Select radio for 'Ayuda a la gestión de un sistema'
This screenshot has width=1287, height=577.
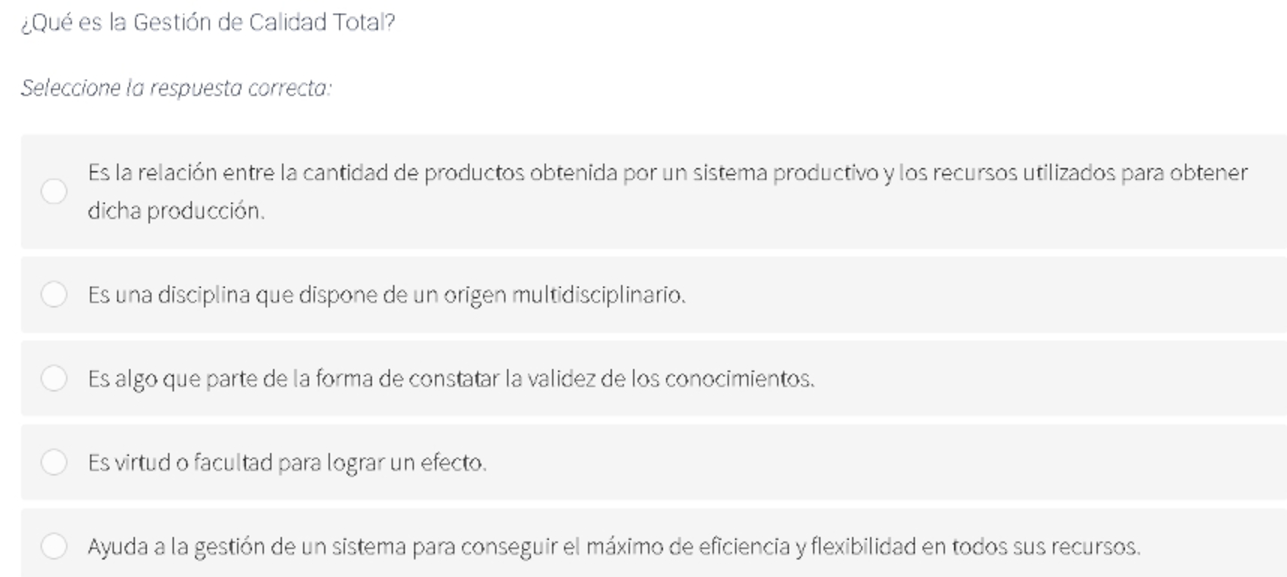(x=54, y=547)
